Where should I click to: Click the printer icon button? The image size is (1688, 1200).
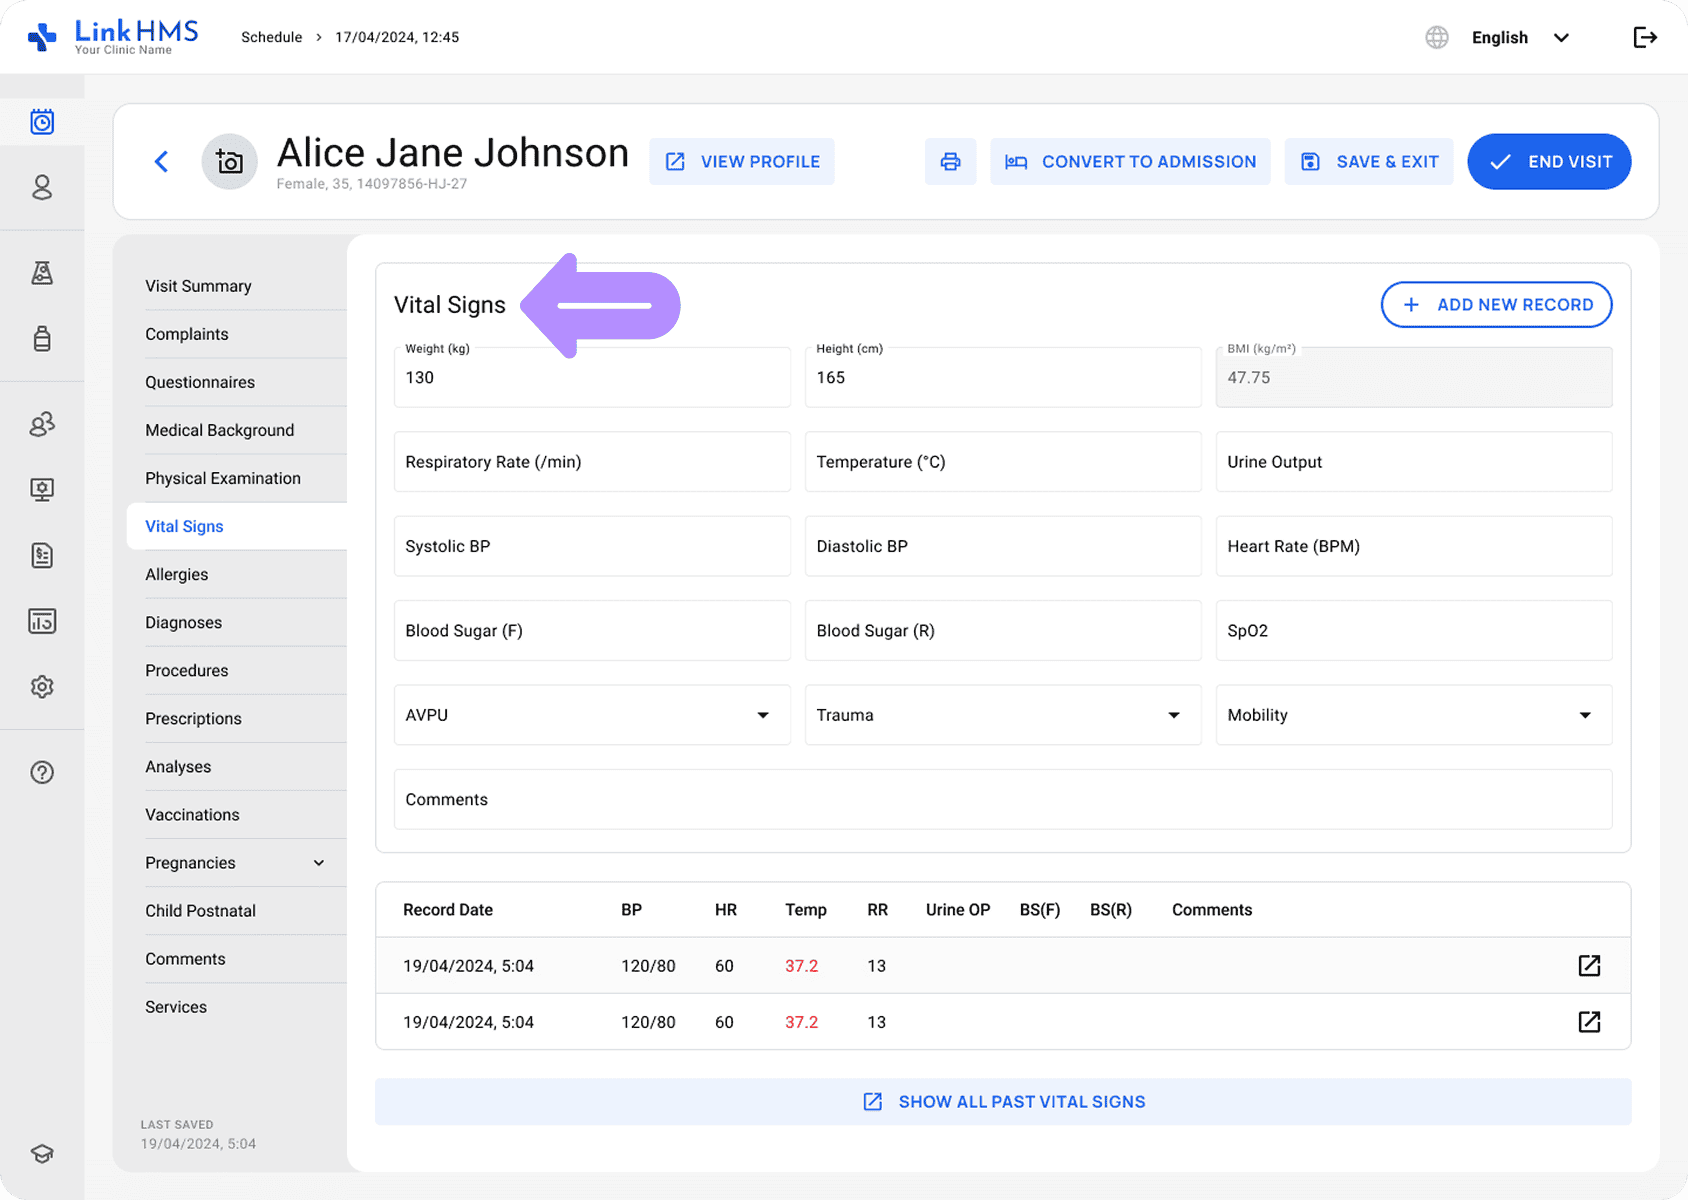click(950, 162)
